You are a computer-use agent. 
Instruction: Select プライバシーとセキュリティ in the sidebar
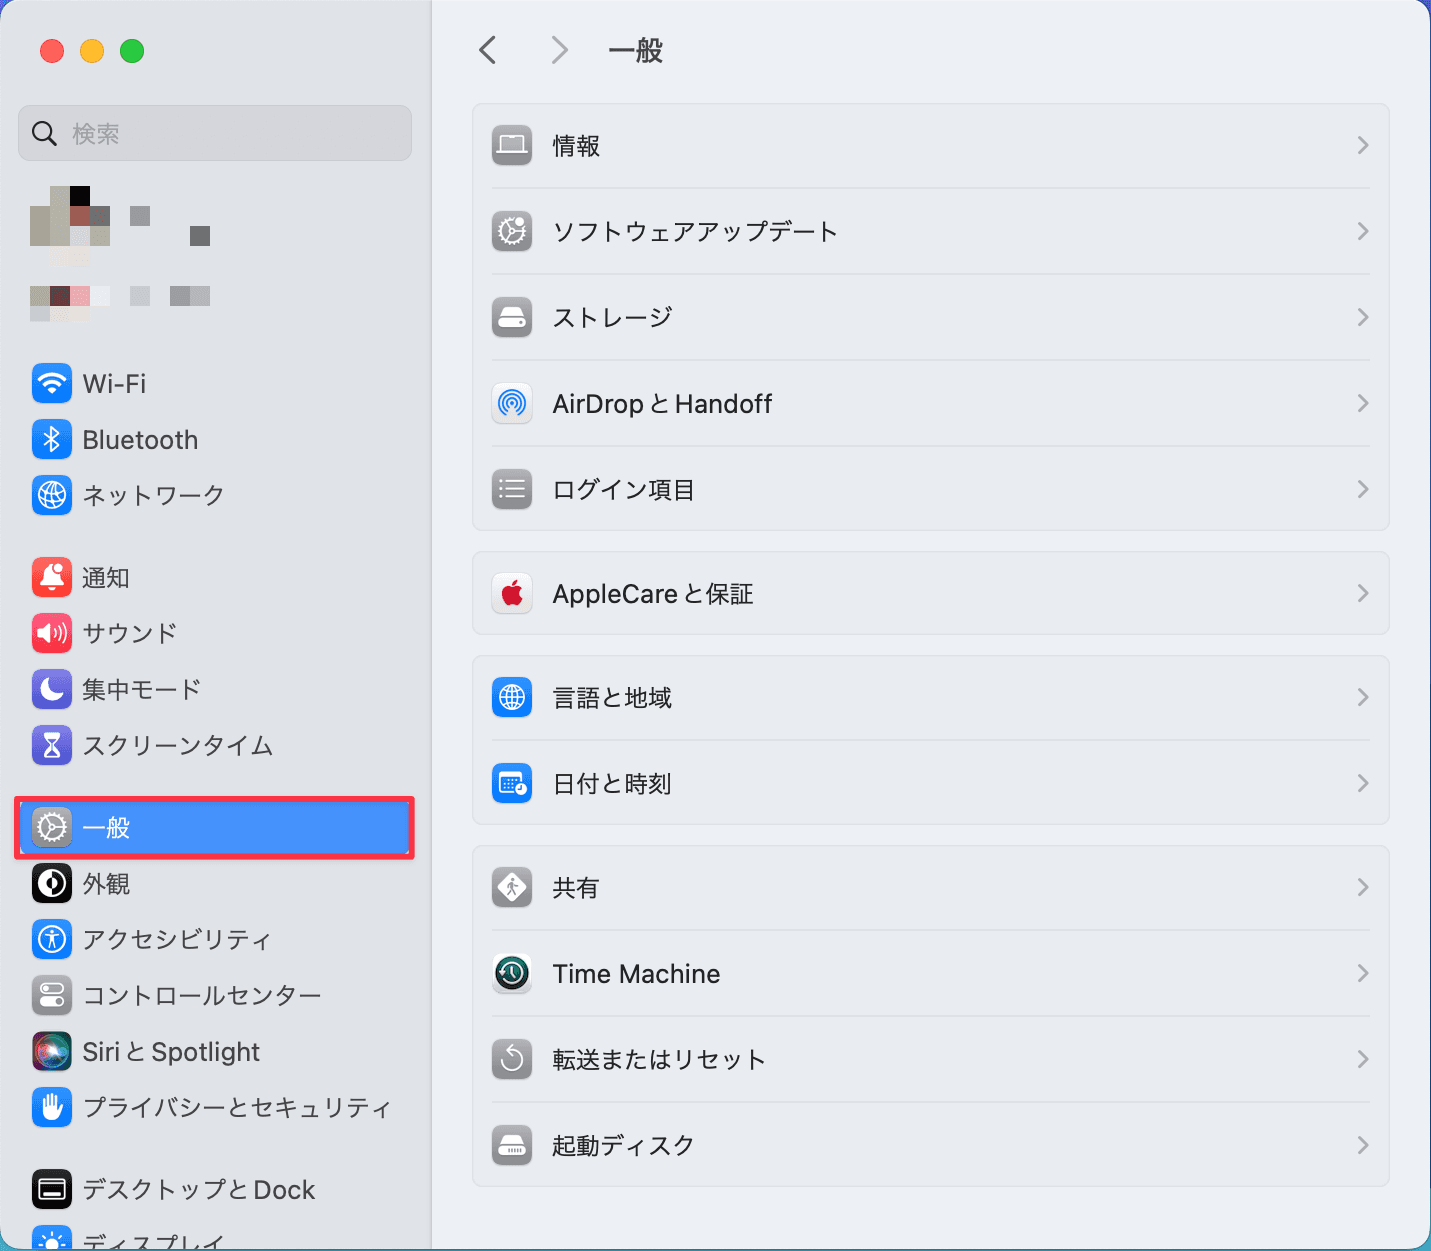[236, 1107]
